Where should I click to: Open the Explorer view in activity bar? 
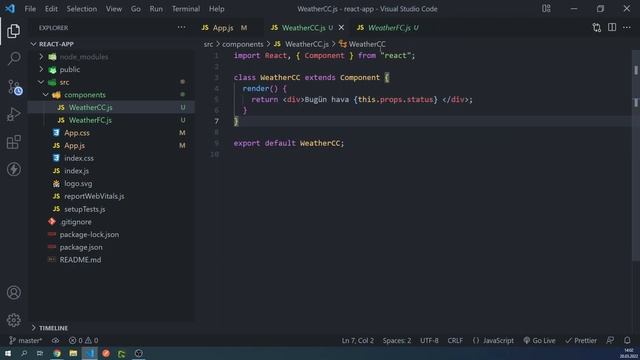[13, 31]
